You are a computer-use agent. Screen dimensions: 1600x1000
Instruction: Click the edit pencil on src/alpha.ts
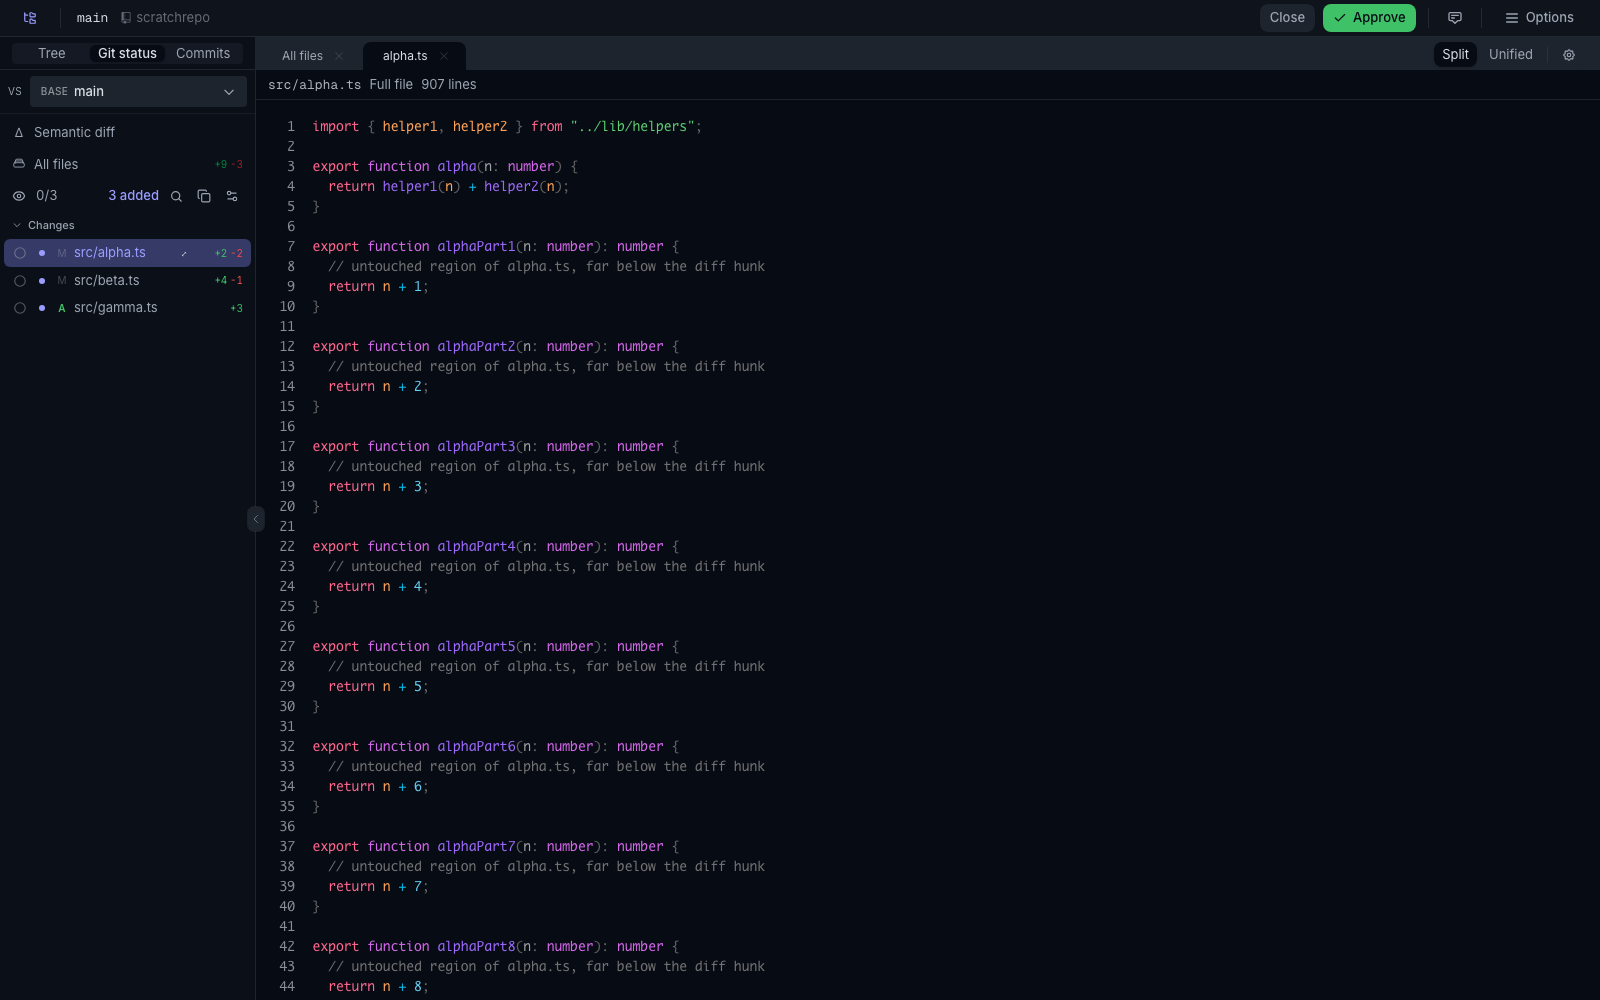click(x=184, y=253)
